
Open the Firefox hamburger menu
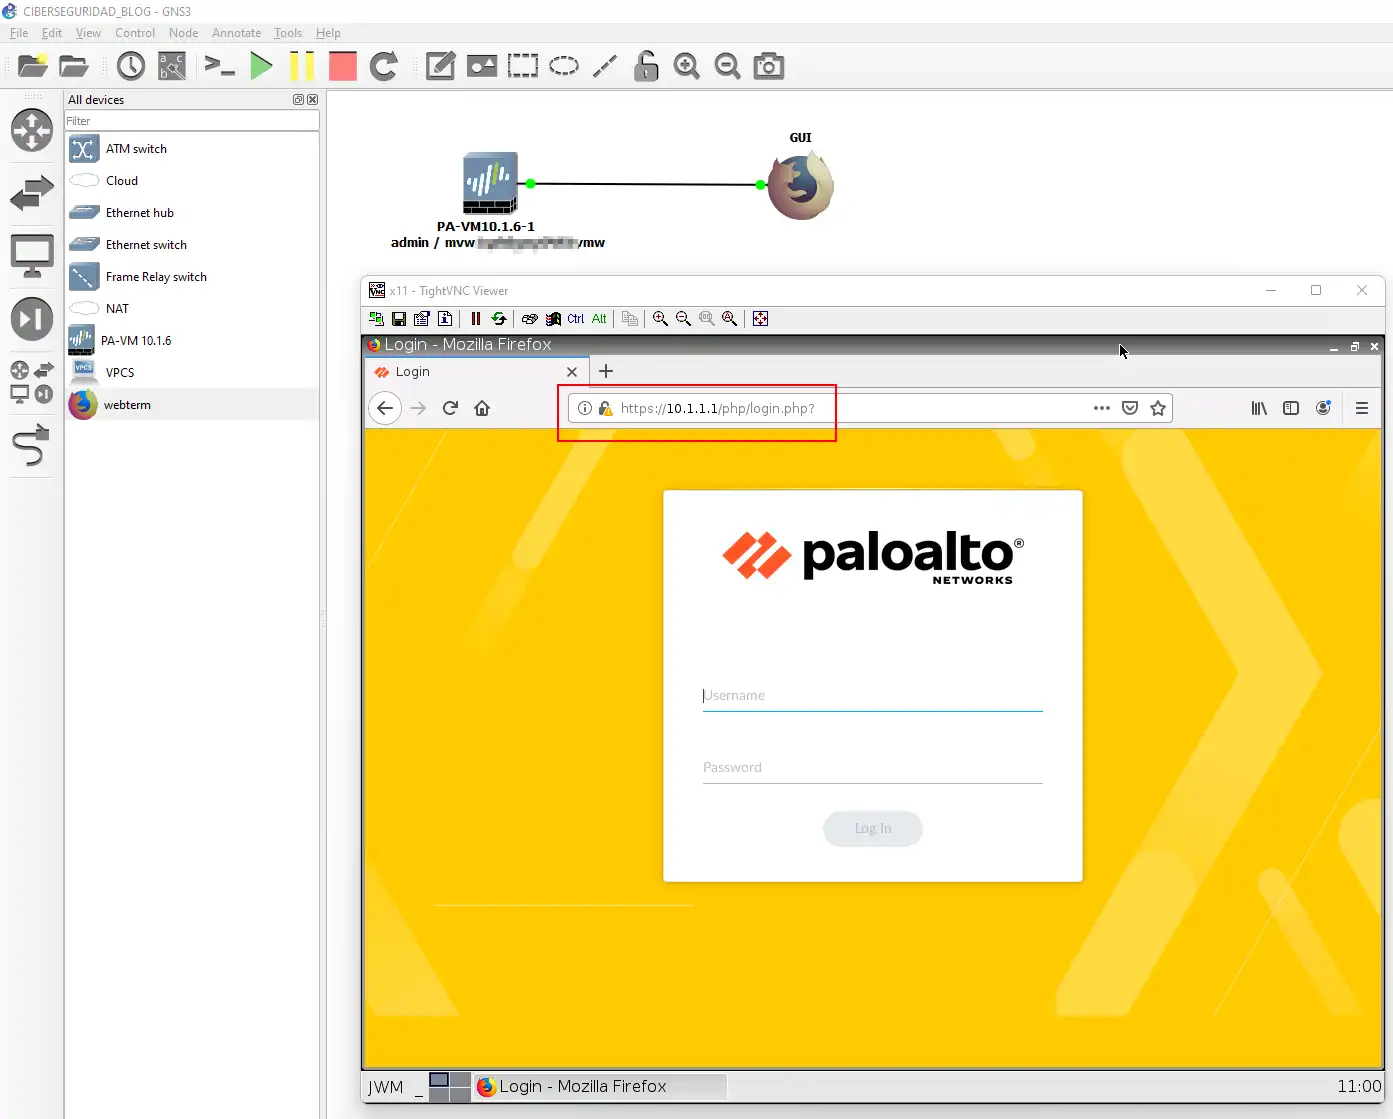pyautogui.click(x=1362, y=408)
